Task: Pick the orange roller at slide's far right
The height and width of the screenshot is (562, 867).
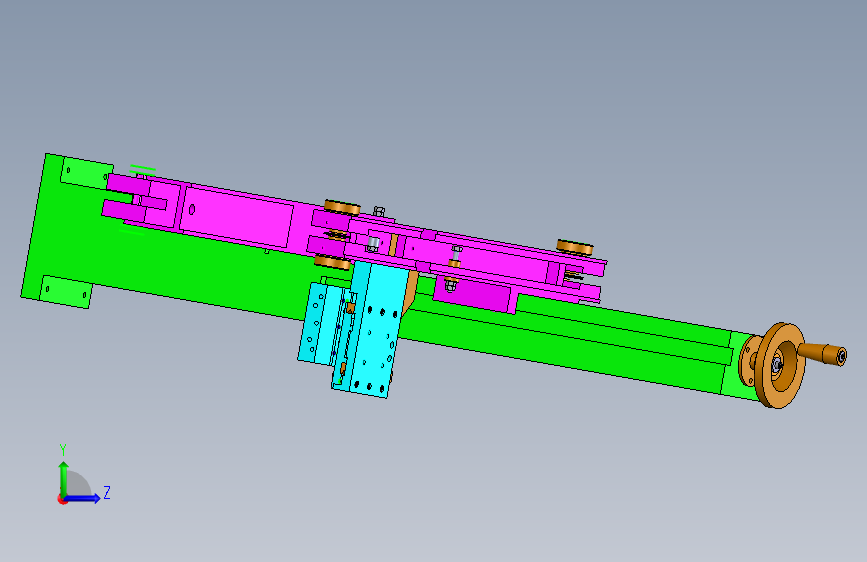Action: coord(574,247)
